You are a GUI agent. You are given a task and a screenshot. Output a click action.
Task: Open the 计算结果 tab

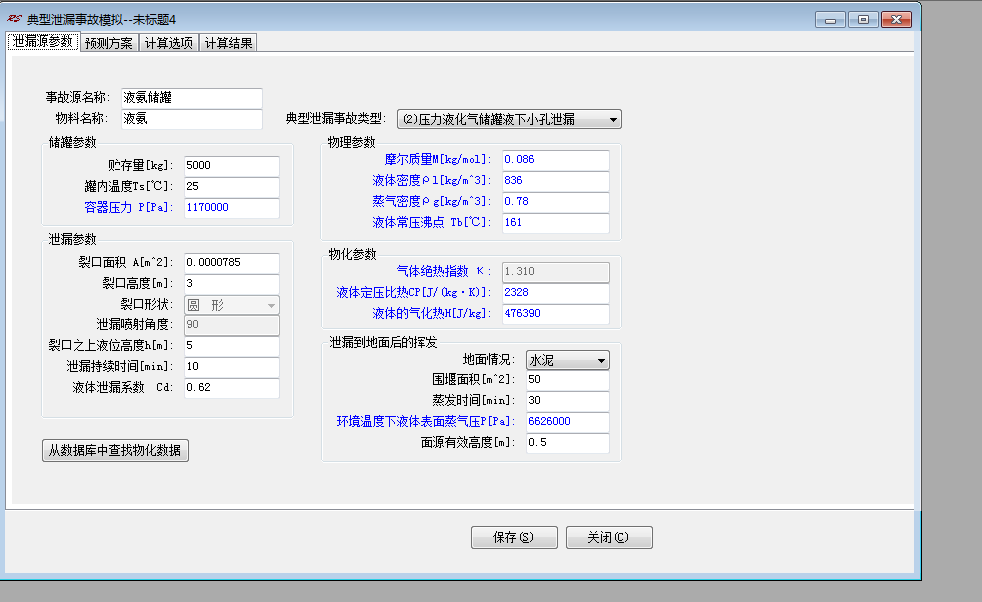(x=229, y=43)
